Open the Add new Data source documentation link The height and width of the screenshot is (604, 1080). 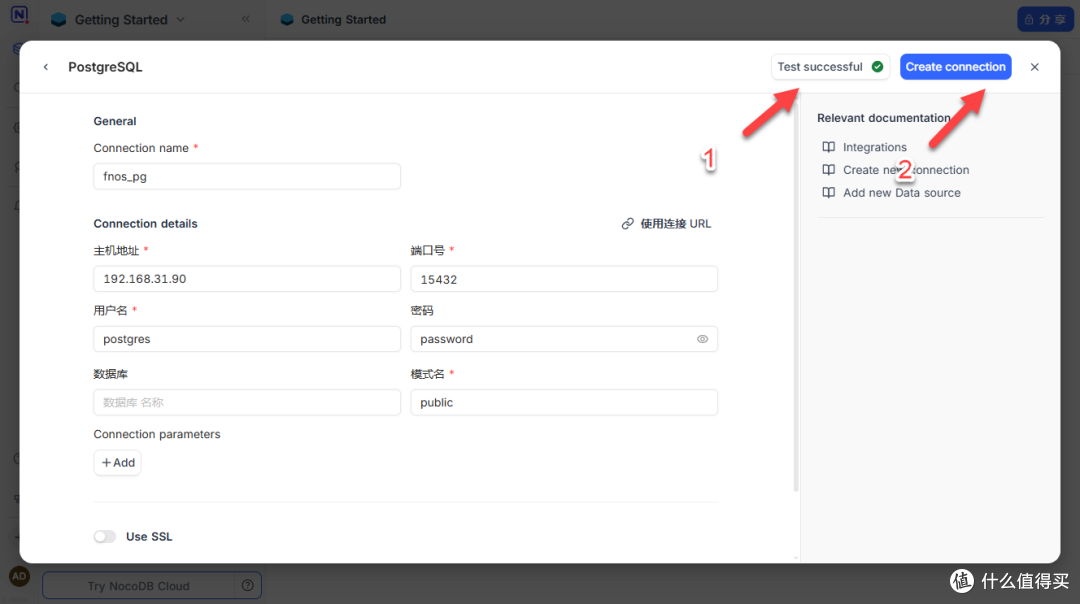[902, 193]
